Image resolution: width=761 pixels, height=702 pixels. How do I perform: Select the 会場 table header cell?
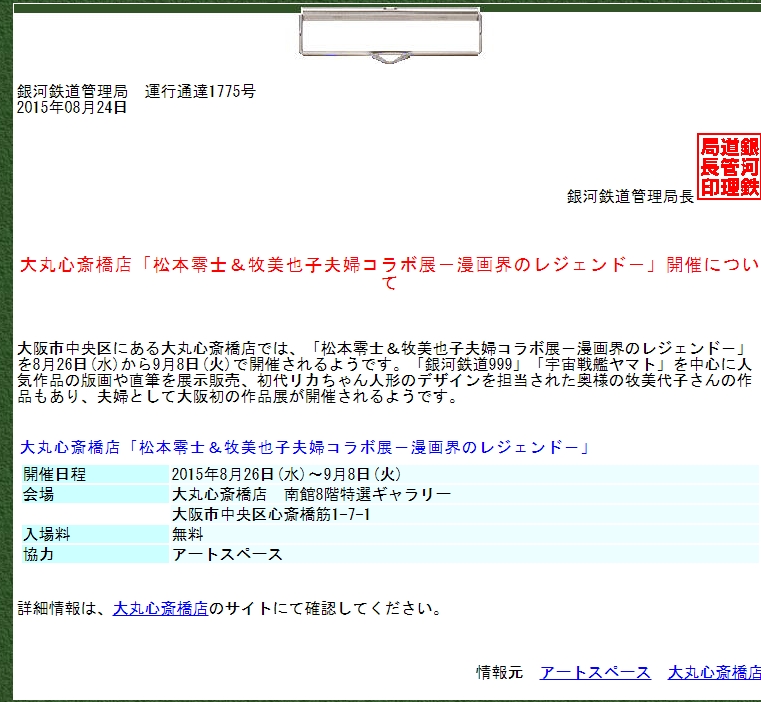click(95, 494)
